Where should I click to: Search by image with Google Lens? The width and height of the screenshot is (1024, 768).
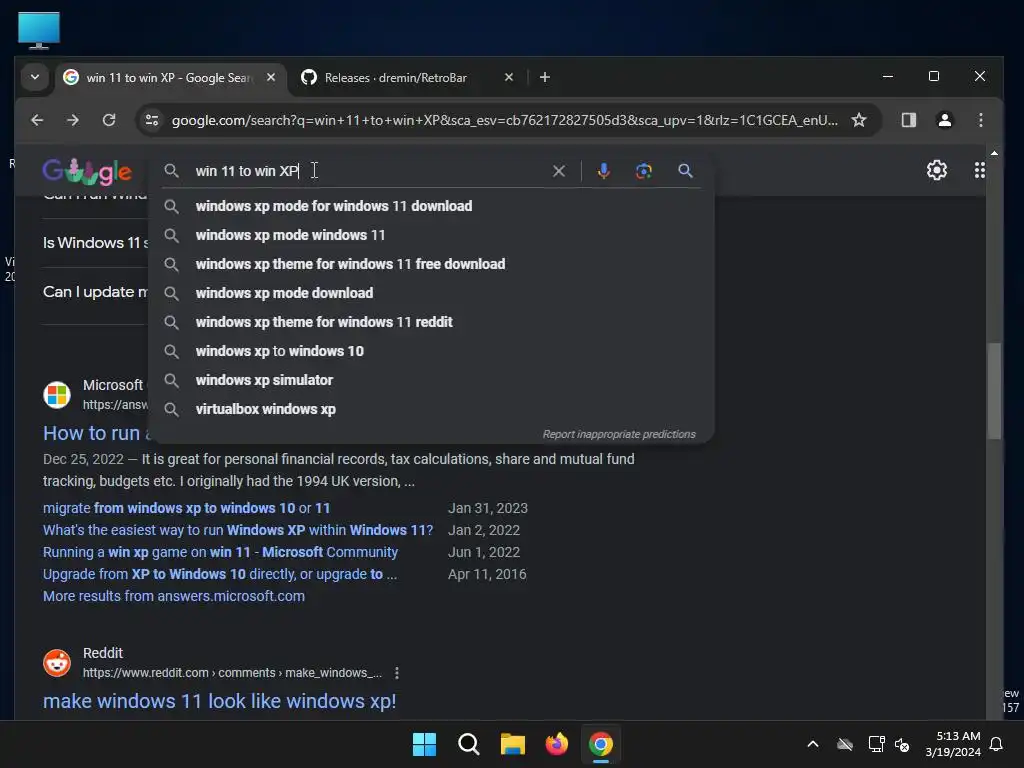tap(643, 171)
